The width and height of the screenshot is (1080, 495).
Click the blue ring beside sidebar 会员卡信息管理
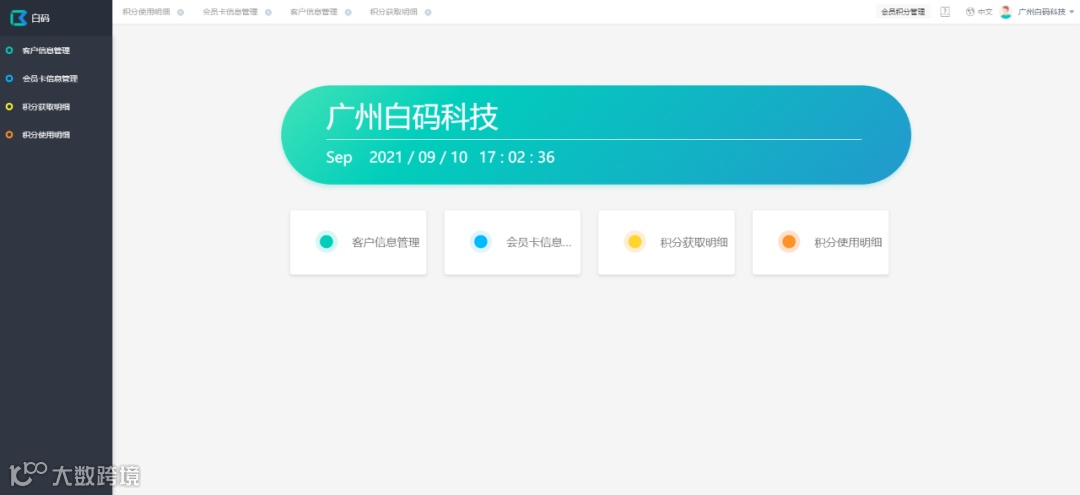pos(9,78)
